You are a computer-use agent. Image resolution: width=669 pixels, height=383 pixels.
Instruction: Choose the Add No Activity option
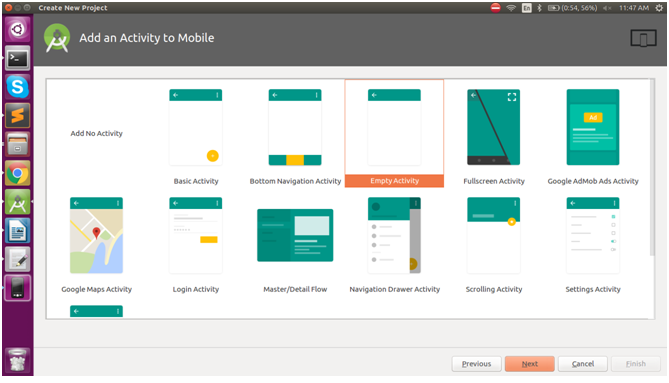(96, 133)
